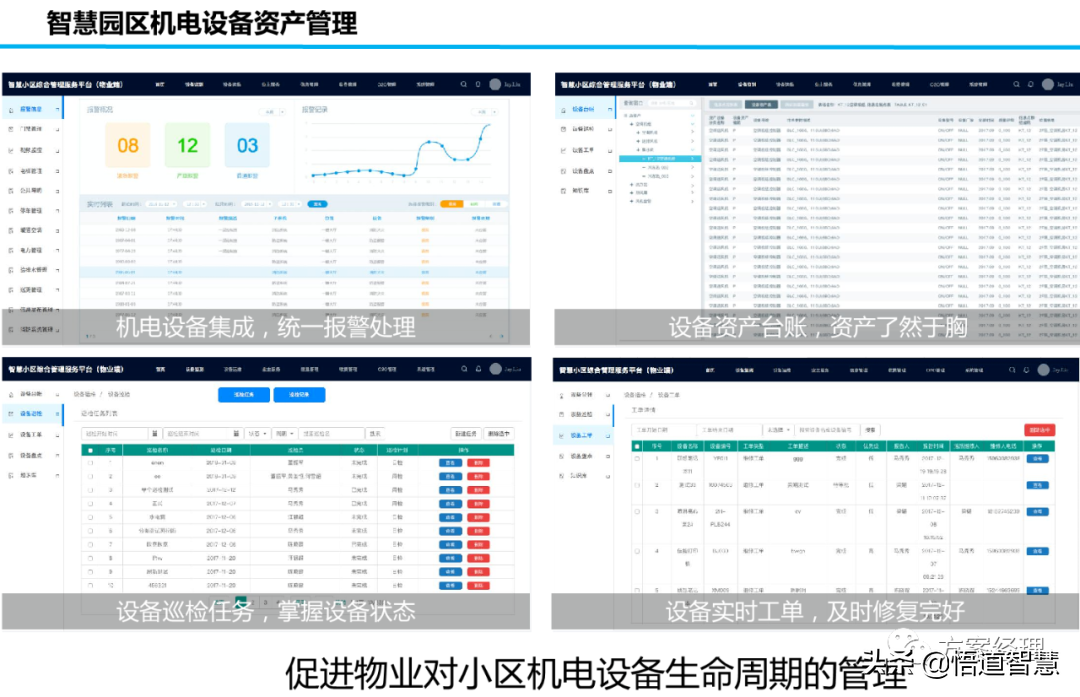Click 新建任务 button in inspection window
1080x697 pixels.
click(x=466, y=433)
